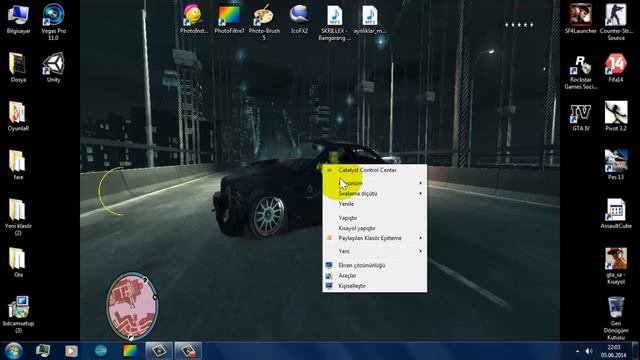The height and width of the screenshot is (360, 640).
Task: Select the bdcamsetup (3) installer icon
Action: tap(18, 314)
